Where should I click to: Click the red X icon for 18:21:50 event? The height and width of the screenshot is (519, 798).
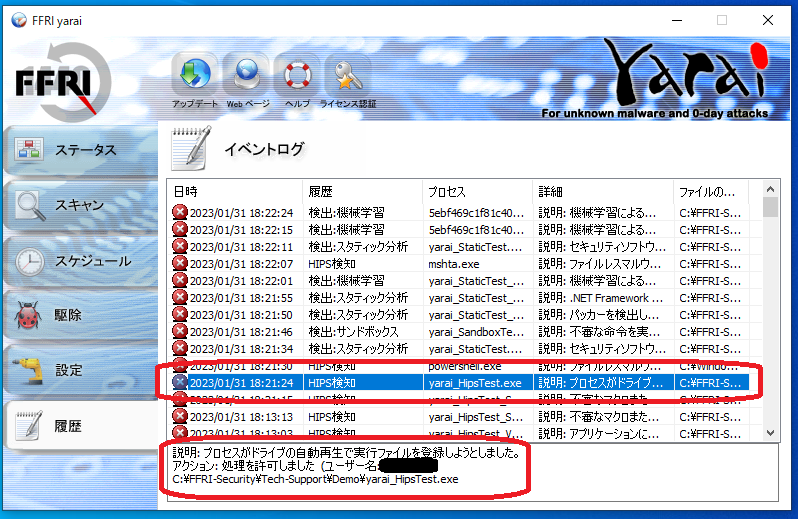point(180,314)
